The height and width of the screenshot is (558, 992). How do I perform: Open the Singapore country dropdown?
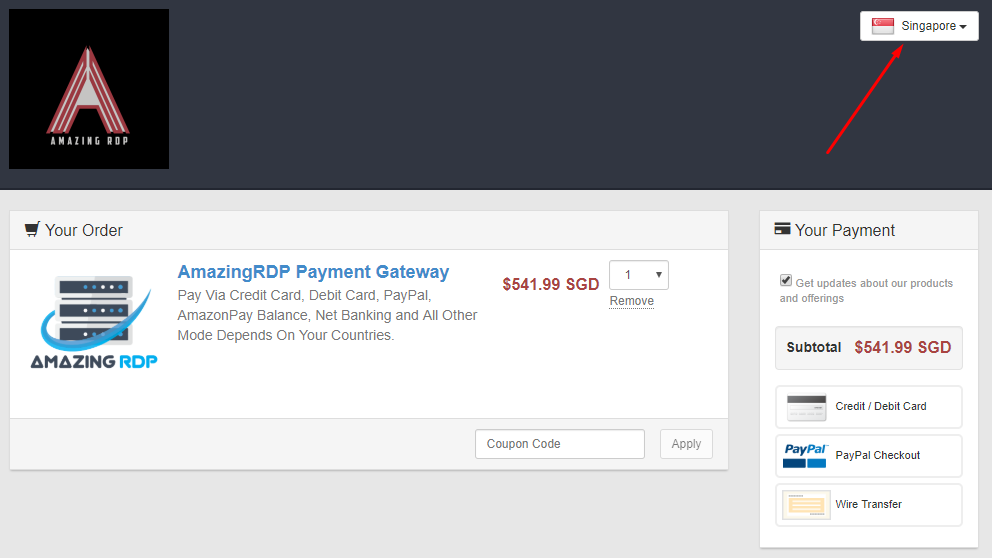point(919,26)
